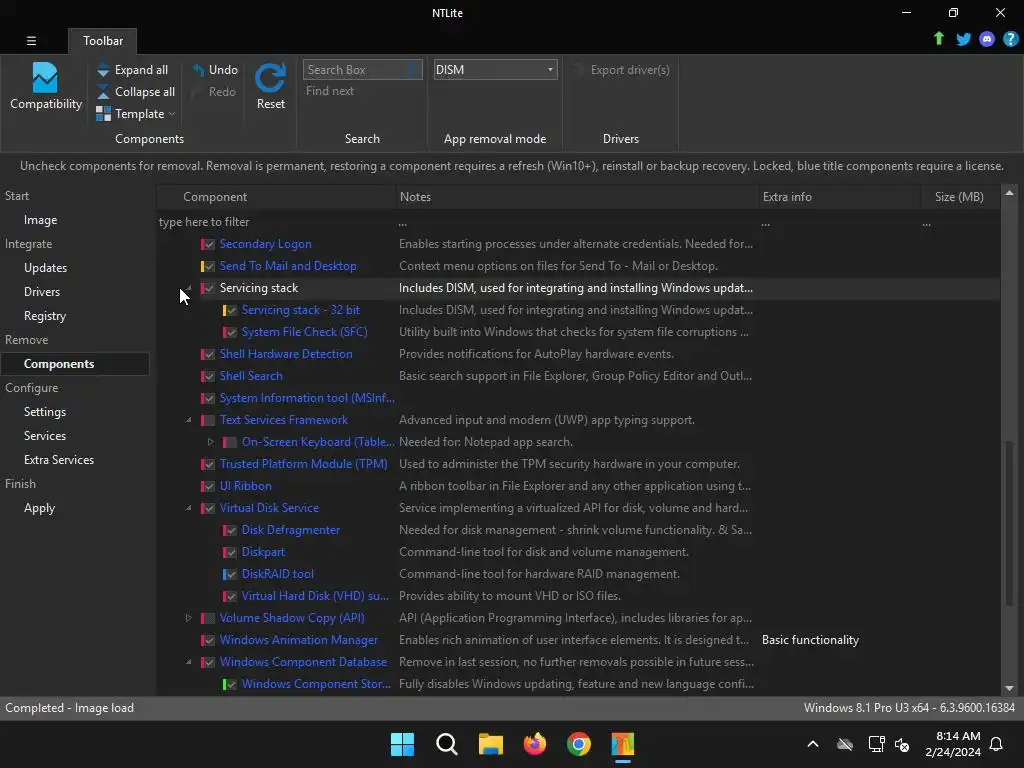The image size is (1024, 768).
Task: Open the Services page in sidebar
Action: 44,436
